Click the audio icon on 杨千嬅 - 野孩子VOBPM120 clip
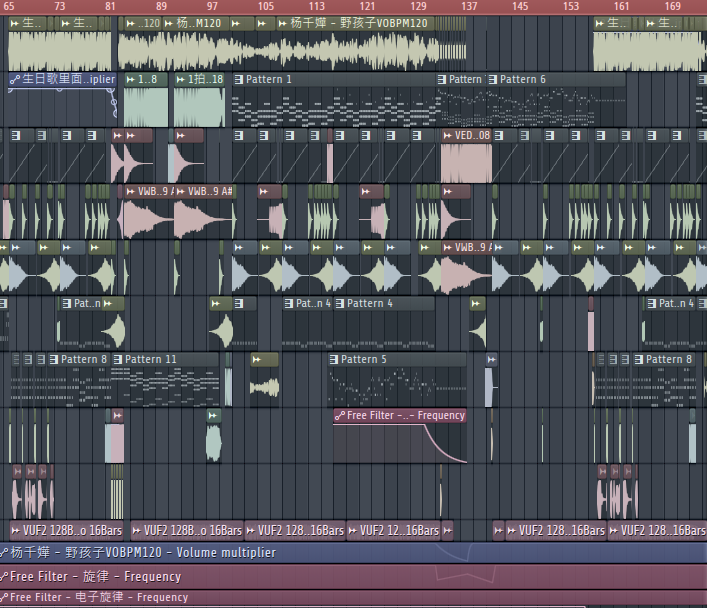The height and width of the screenshot is (608, 707). (x=281, y=23)
